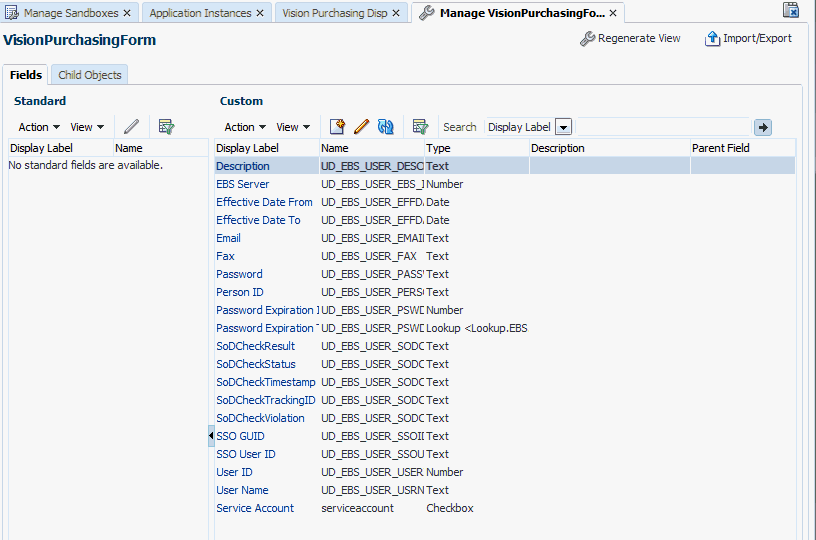Click the custom fields search input box
This screenshot has width=816, height=540.
coord(663,127)
